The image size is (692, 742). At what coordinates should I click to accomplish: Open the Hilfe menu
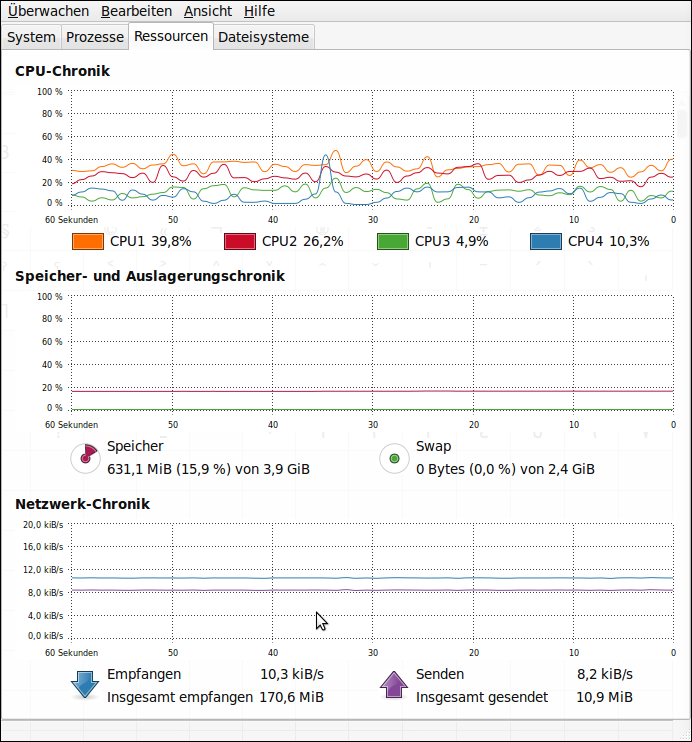coord(259,11)
